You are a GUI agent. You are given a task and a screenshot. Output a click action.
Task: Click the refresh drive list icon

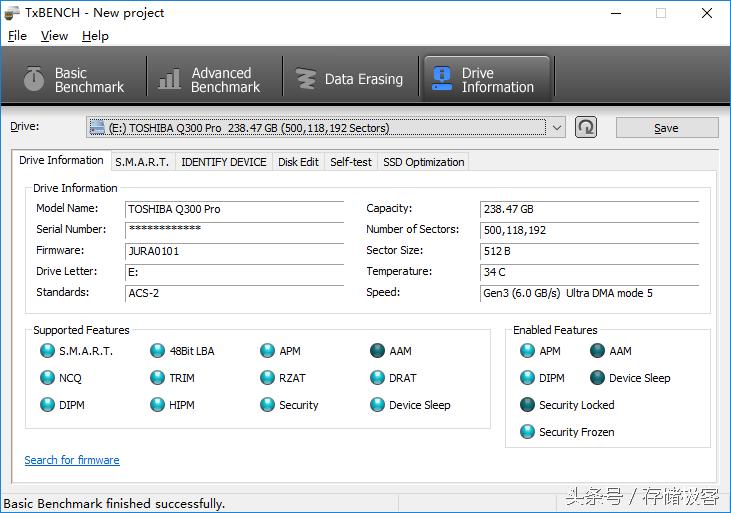click(586, 127)
